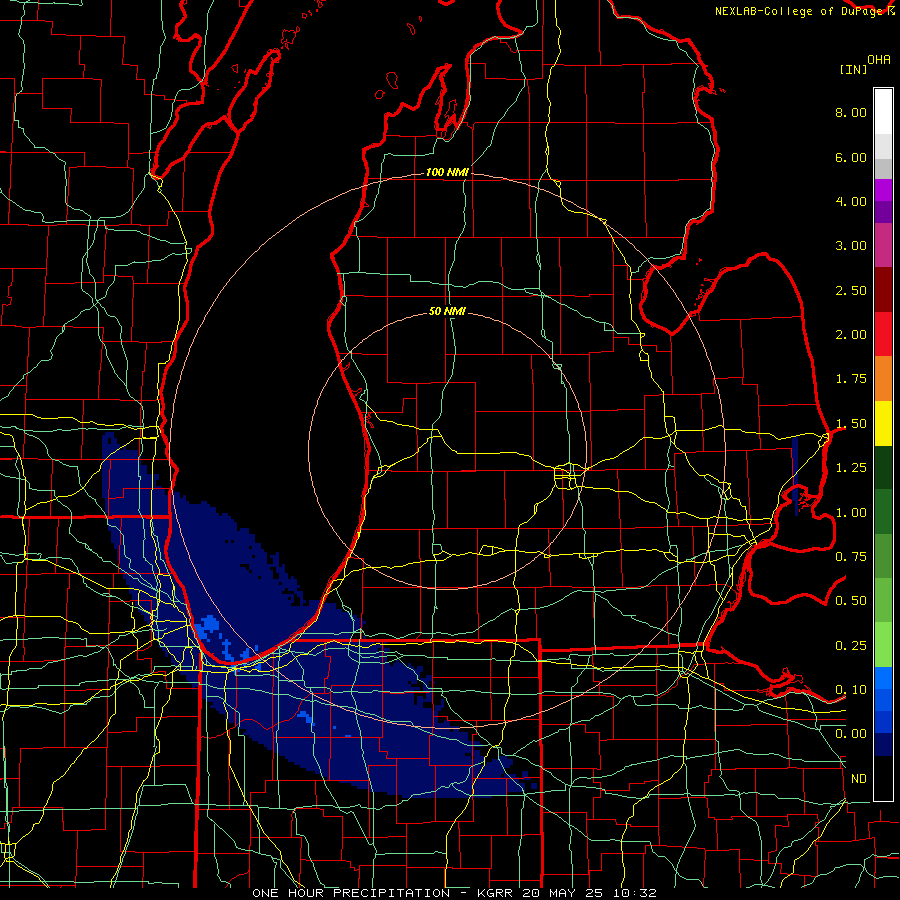Select the 1.75 legend value
900x900 pixels.
tap(851, 379)
